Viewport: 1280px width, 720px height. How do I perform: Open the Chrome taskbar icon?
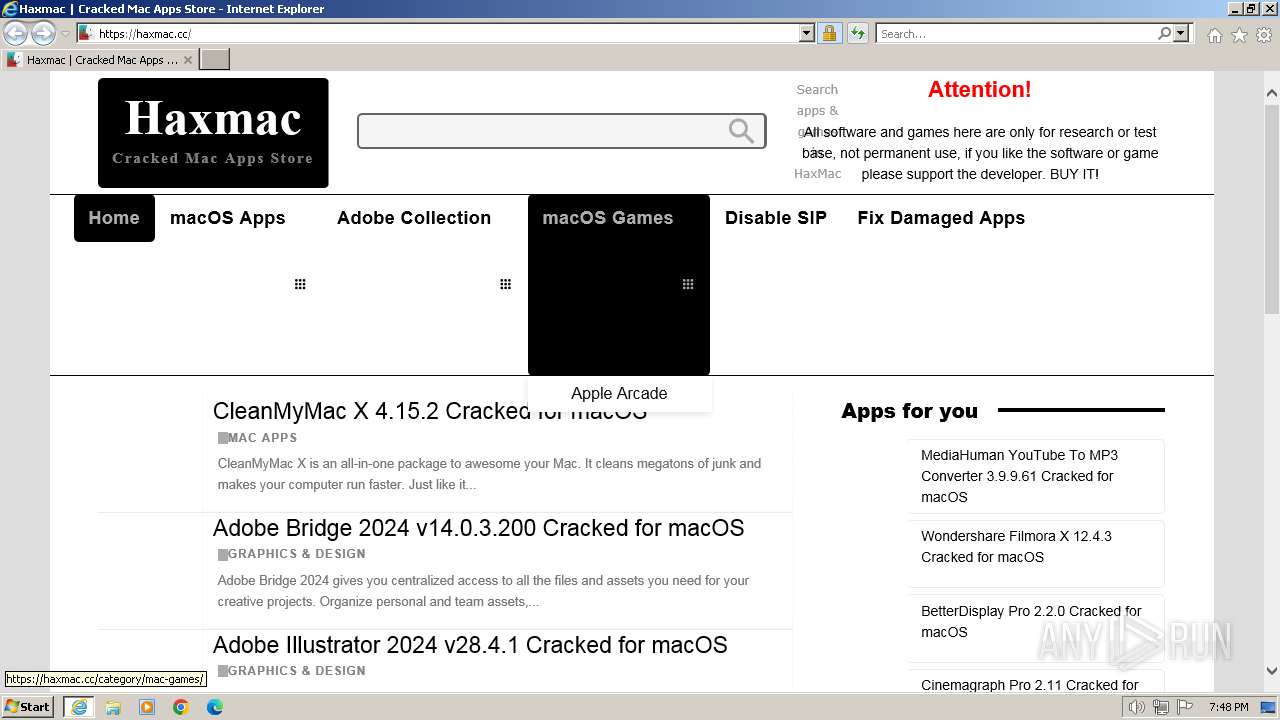pyautogui.click(x=181, y=707)
